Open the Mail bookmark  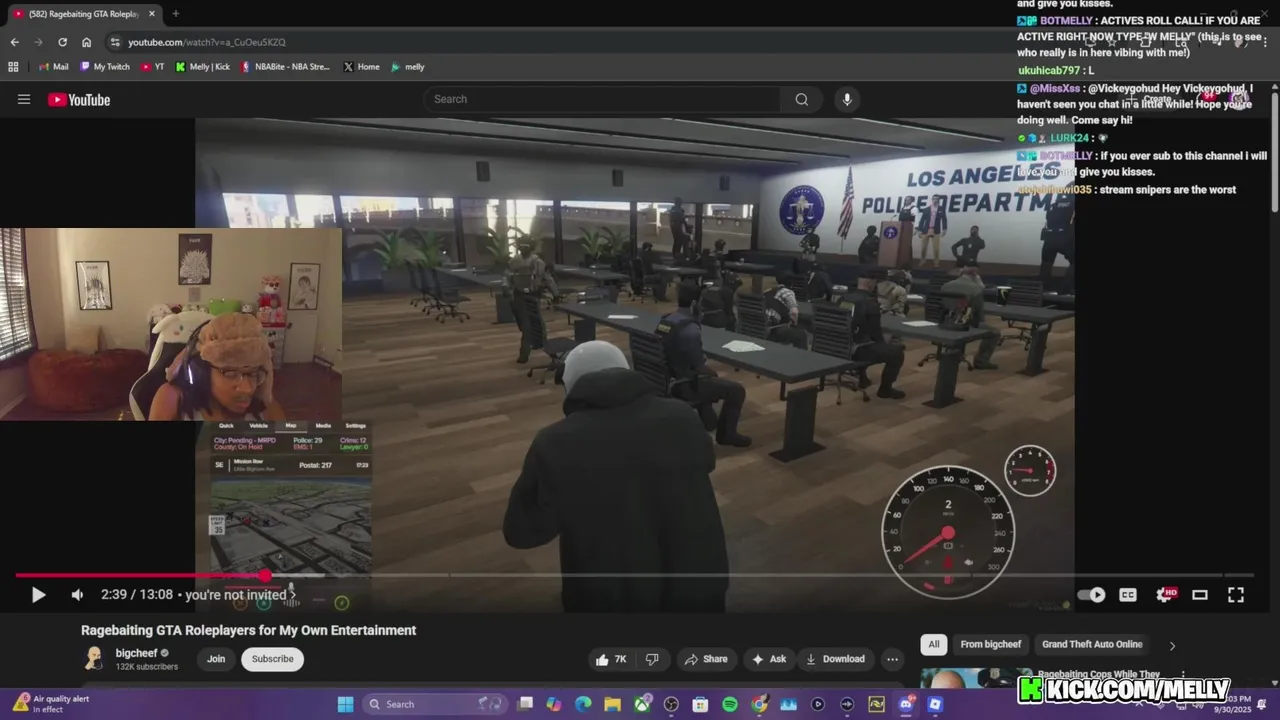[53, 67]
